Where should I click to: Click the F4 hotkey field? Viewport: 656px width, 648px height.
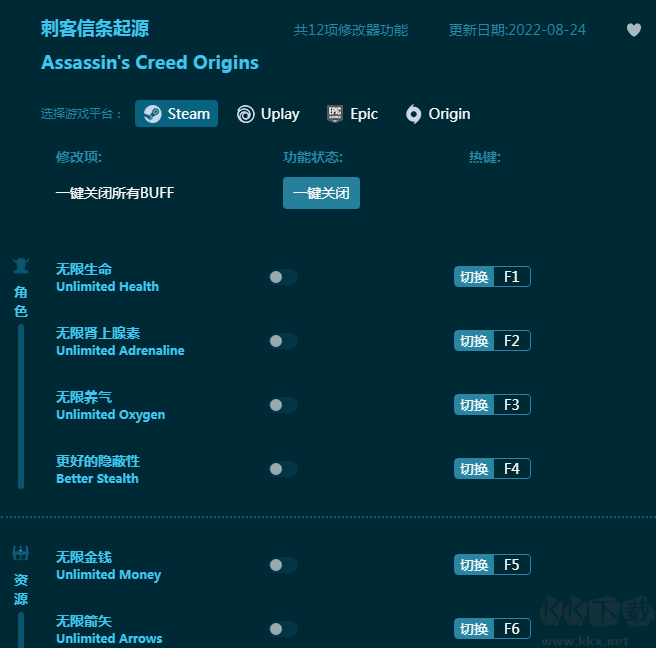pos(512,469)
